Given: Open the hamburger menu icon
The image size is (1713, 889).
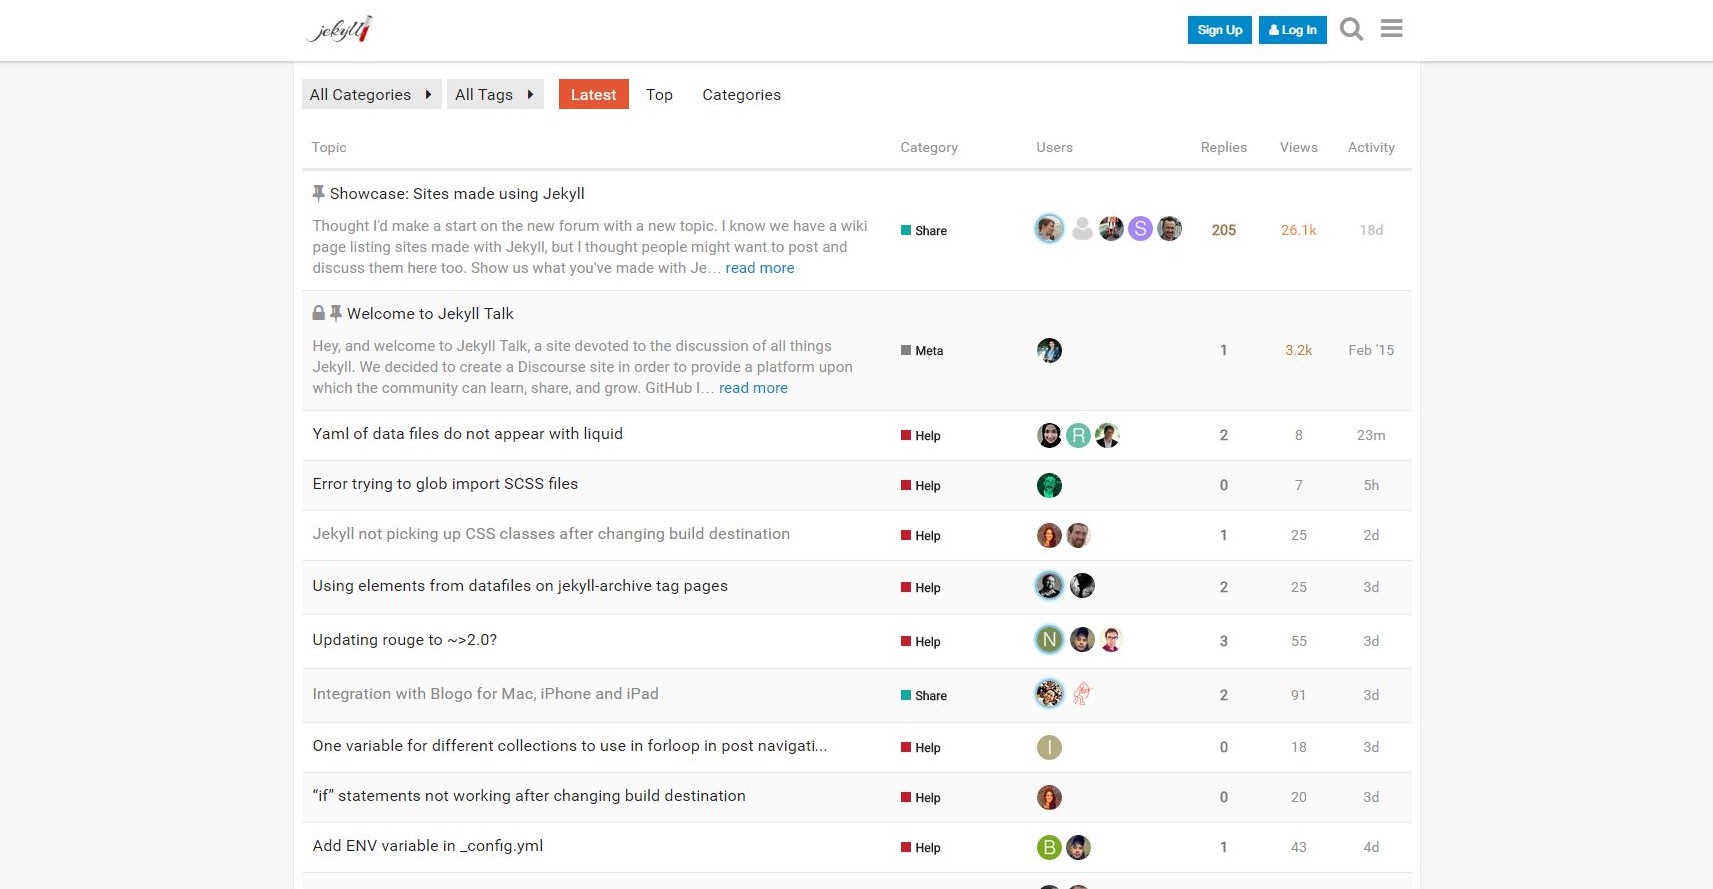Looking at the screenshot, I should (x=1392, y=29).
